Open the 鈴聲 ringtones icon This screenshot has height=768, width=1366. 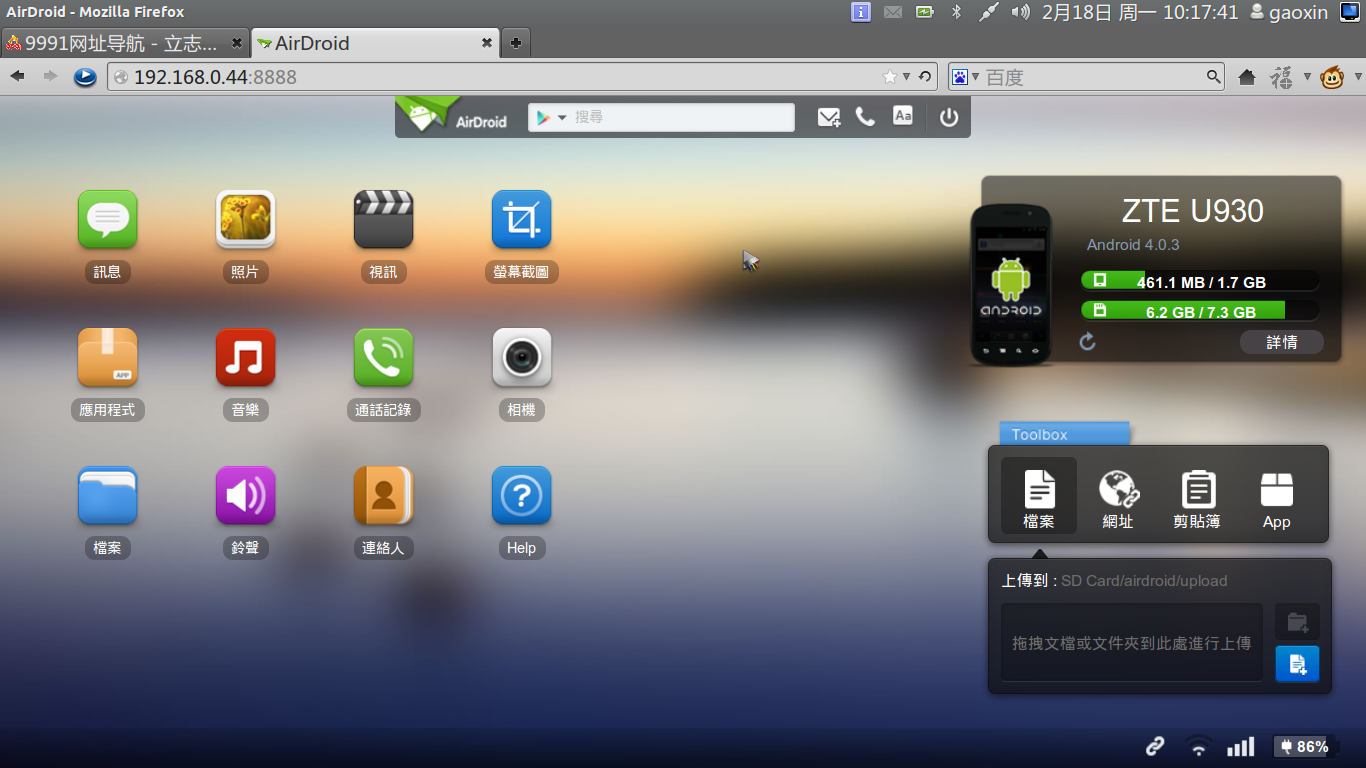click(x=246, y=495)
